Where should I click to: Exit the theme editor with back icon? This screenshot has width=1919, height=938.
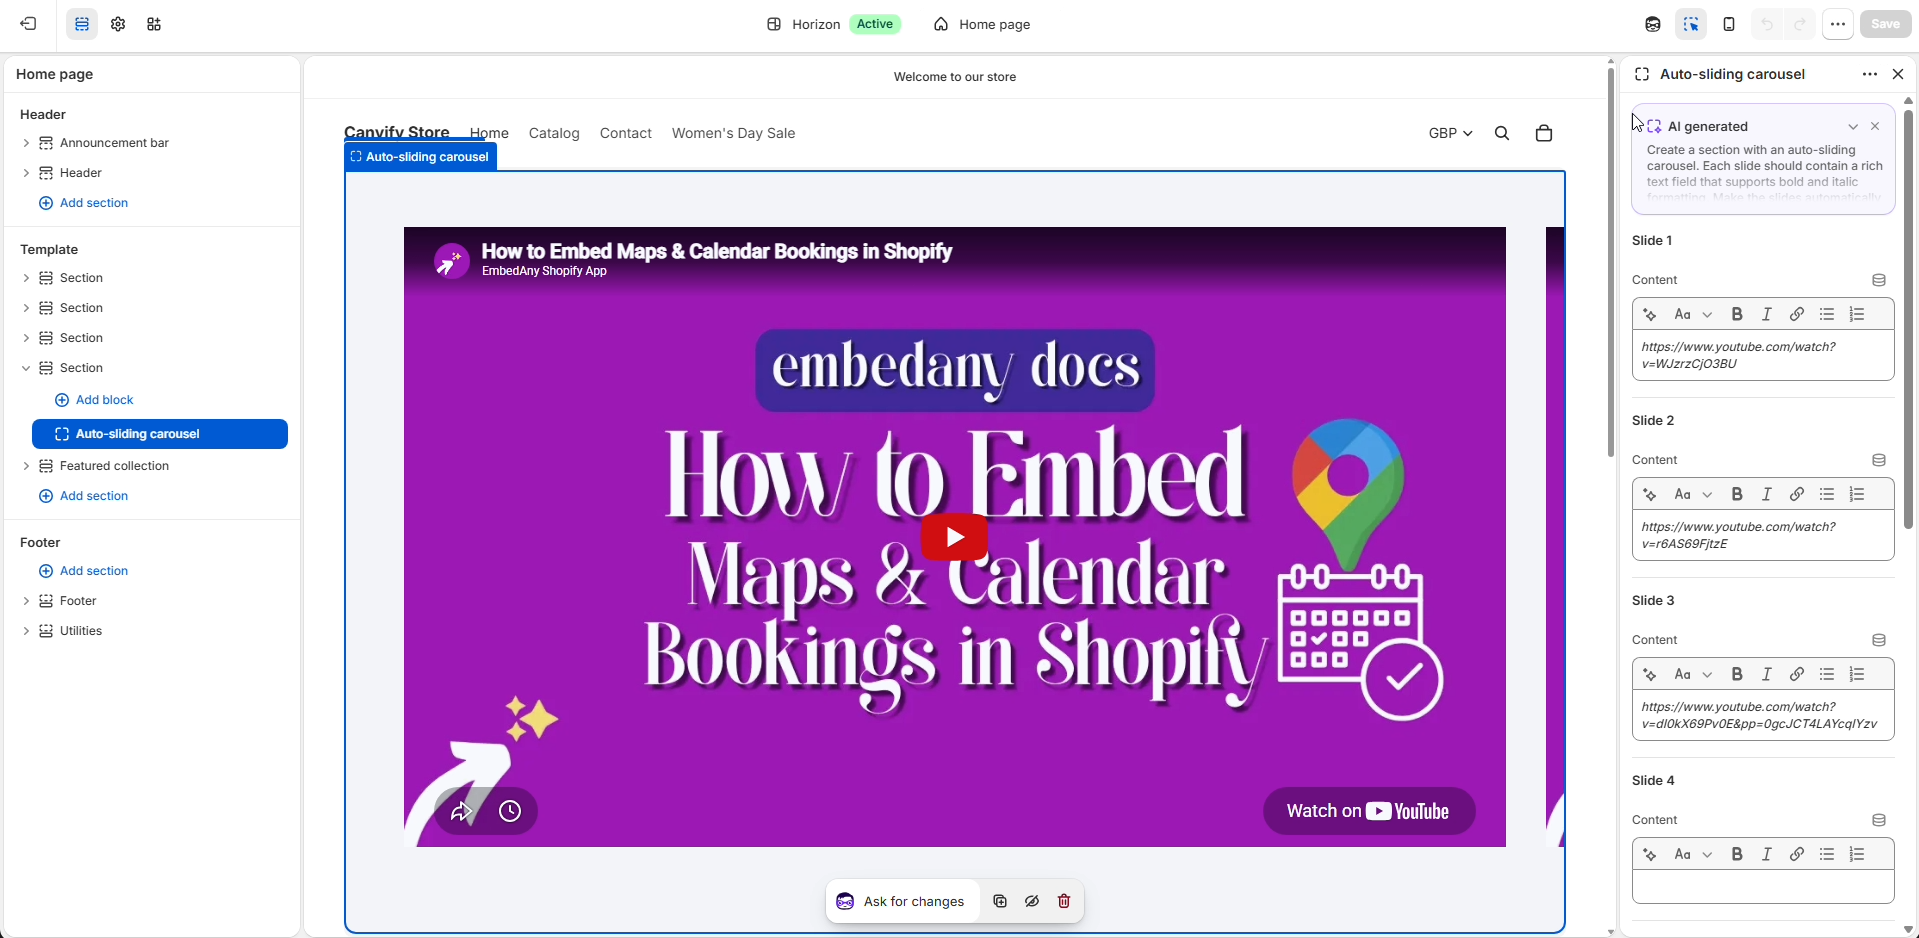coord(29,24)
